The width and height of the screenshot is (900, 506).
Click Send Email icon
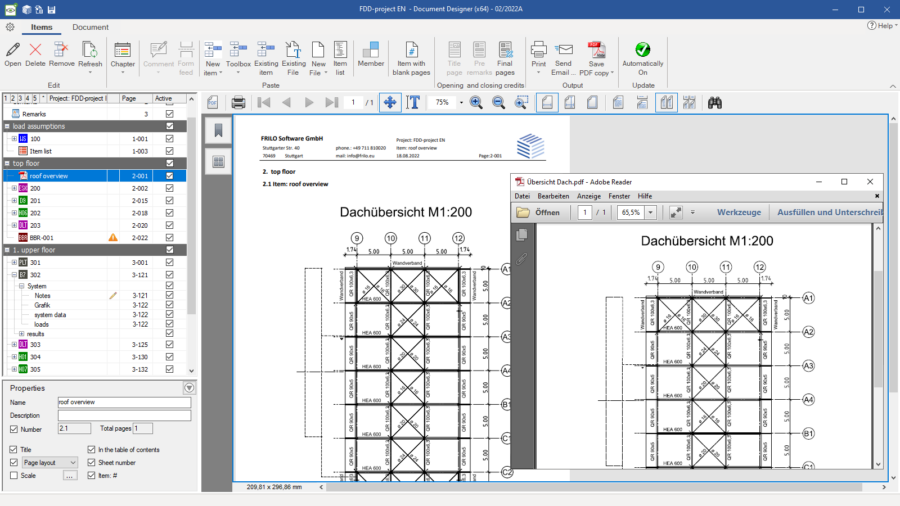564,50
